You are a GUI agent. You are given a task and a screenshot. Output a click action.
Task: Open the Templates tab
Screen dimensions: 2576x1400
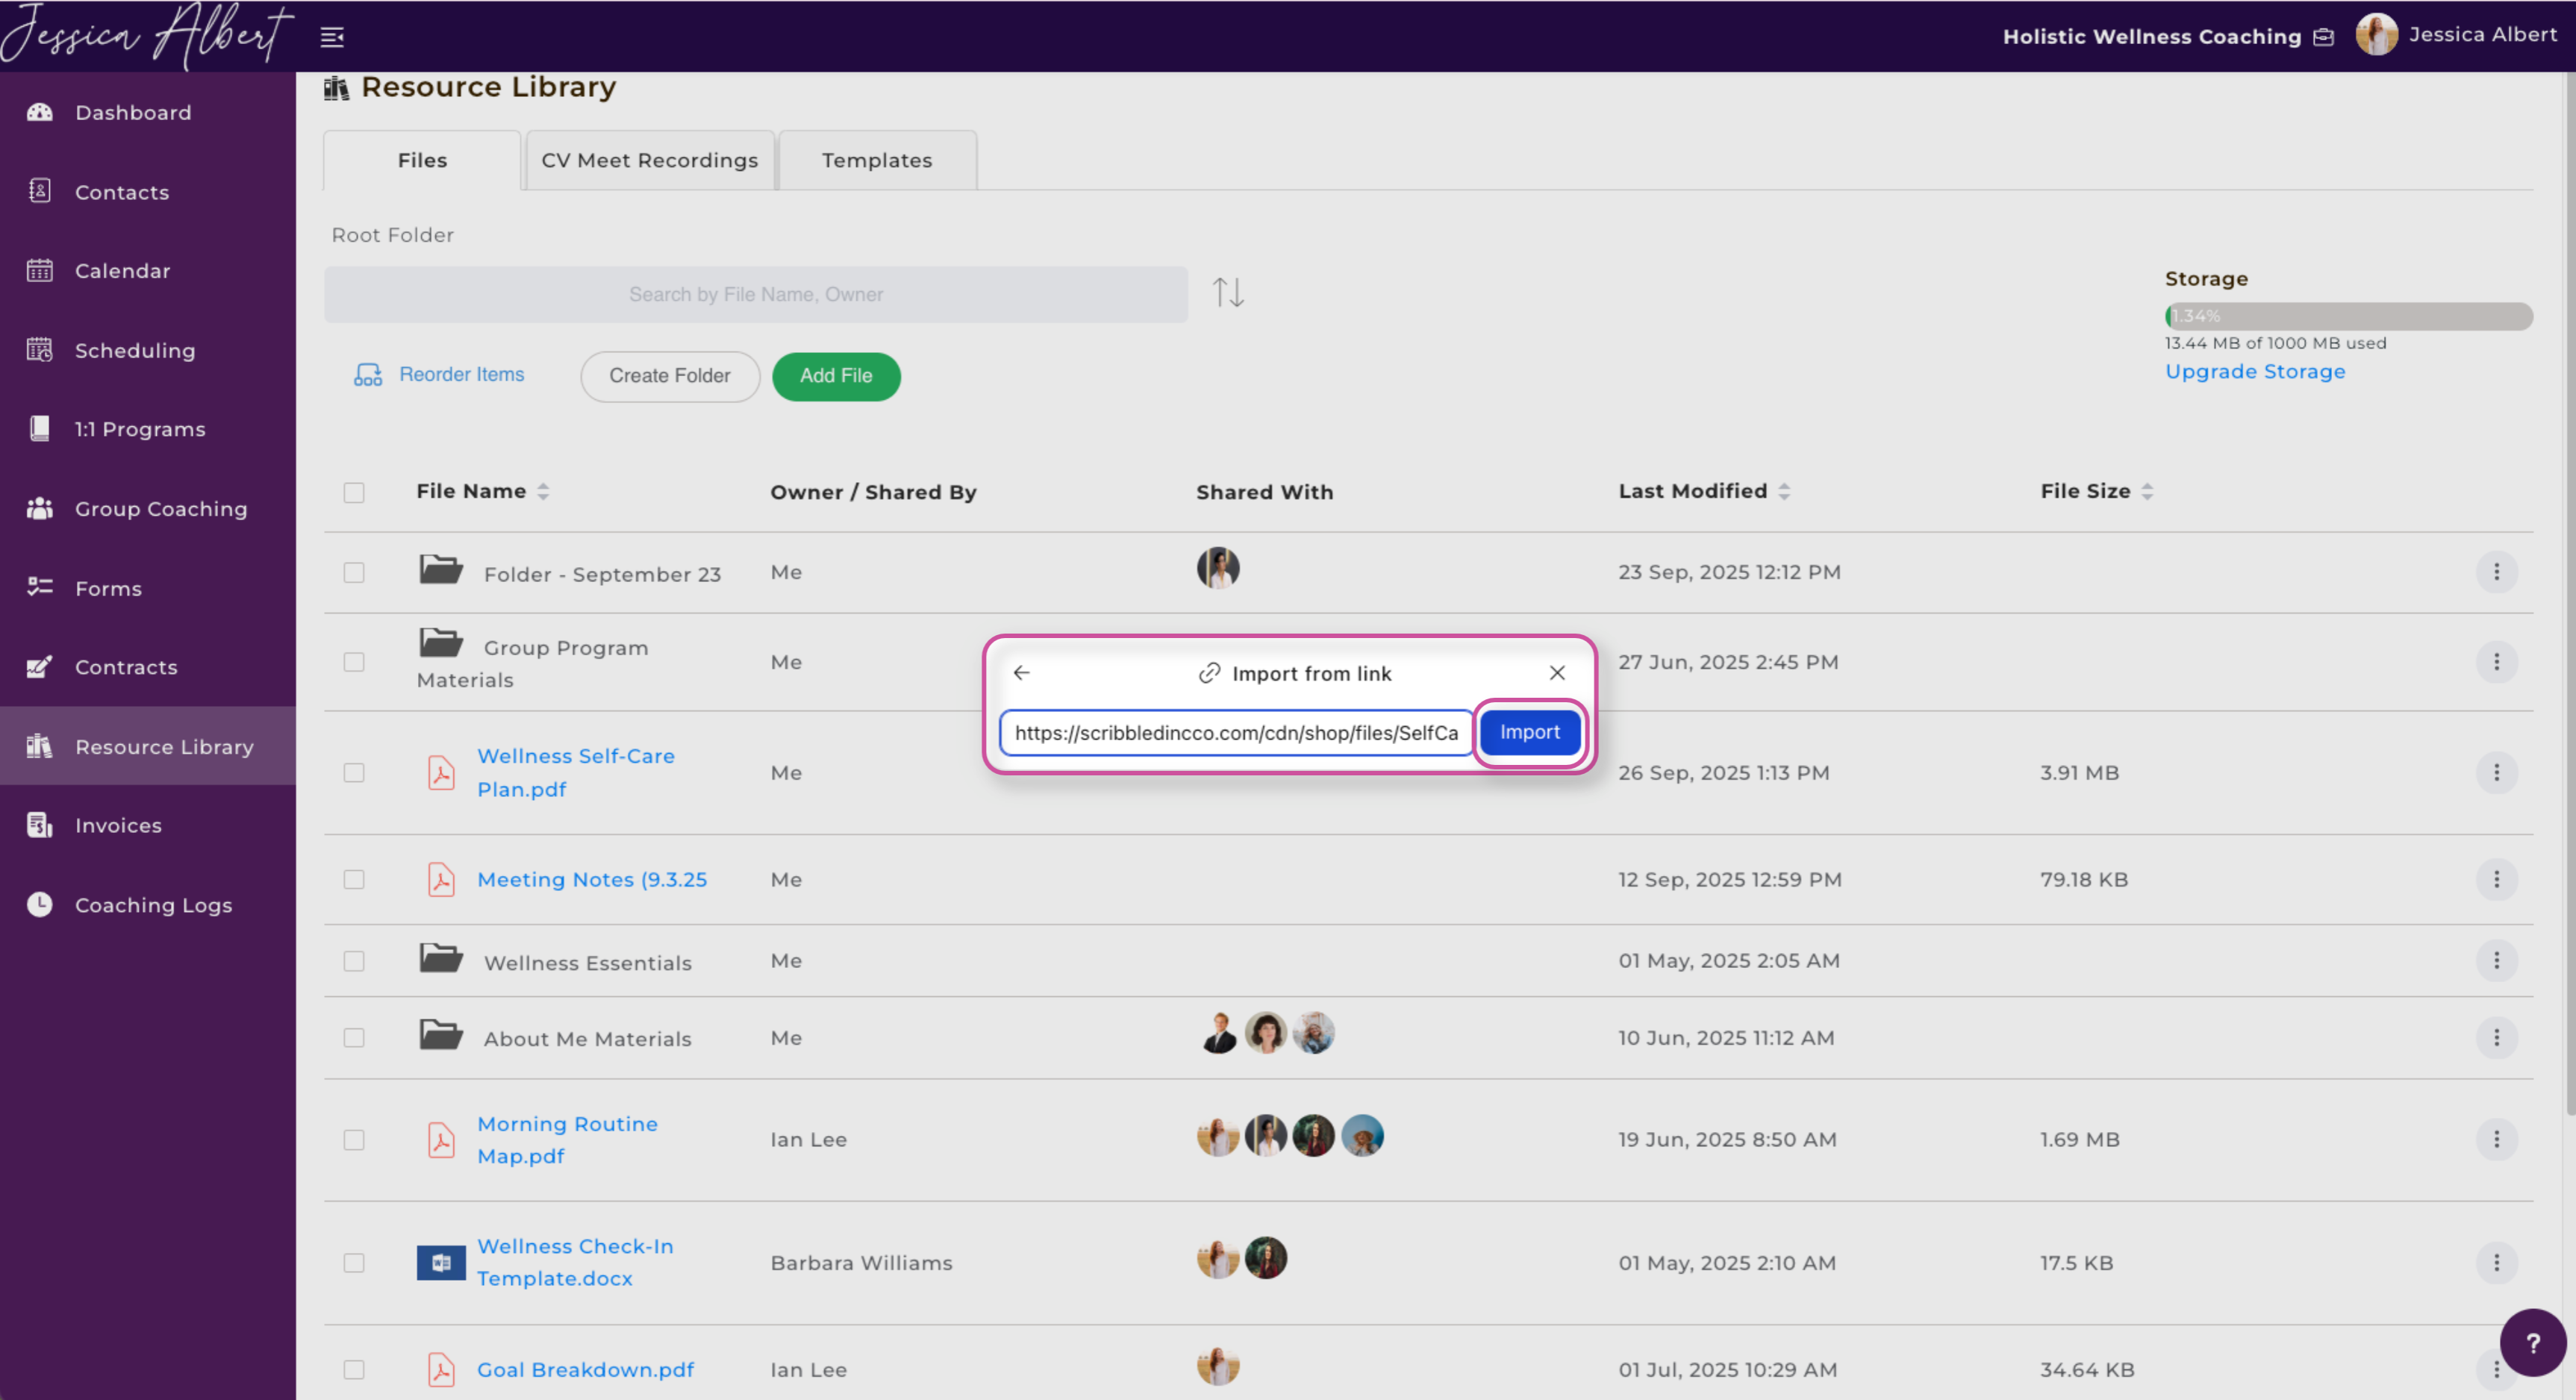[877, 160]
